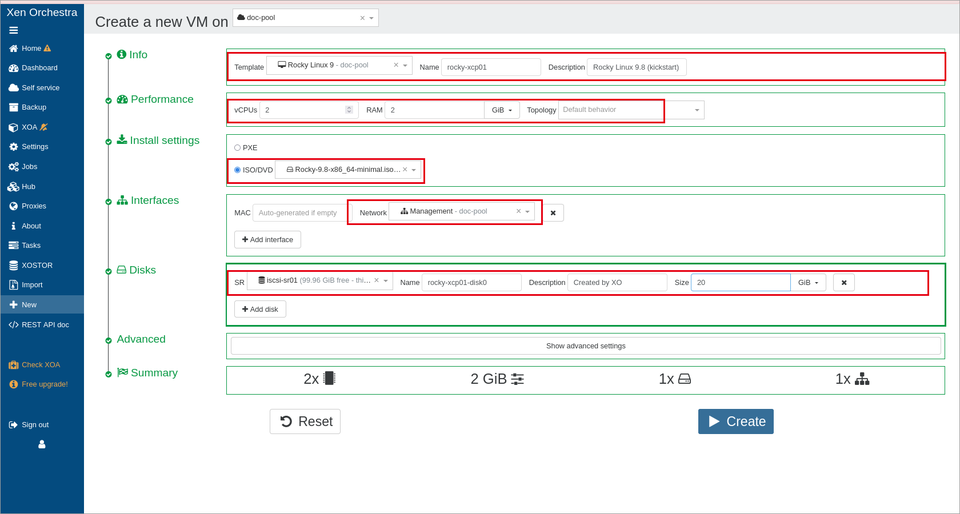Click the About info icon
Image resolution: width=960 pixels, height=514 pixels.
pyautogui.click(x=13, y=226)
